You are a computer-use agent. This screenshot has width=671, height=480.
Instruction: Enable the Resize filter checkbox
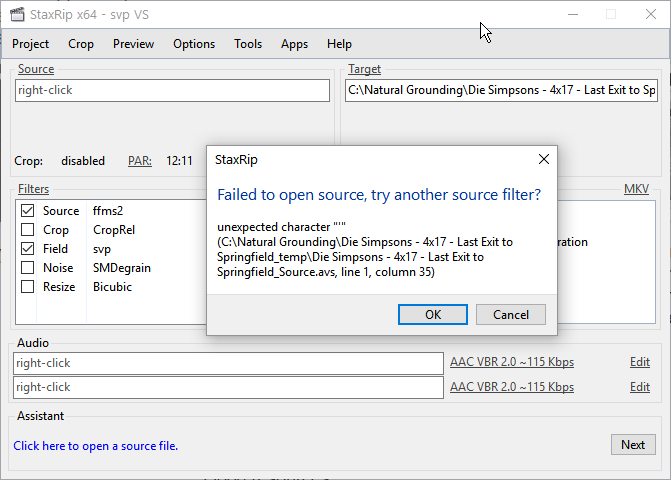point(27,287)
